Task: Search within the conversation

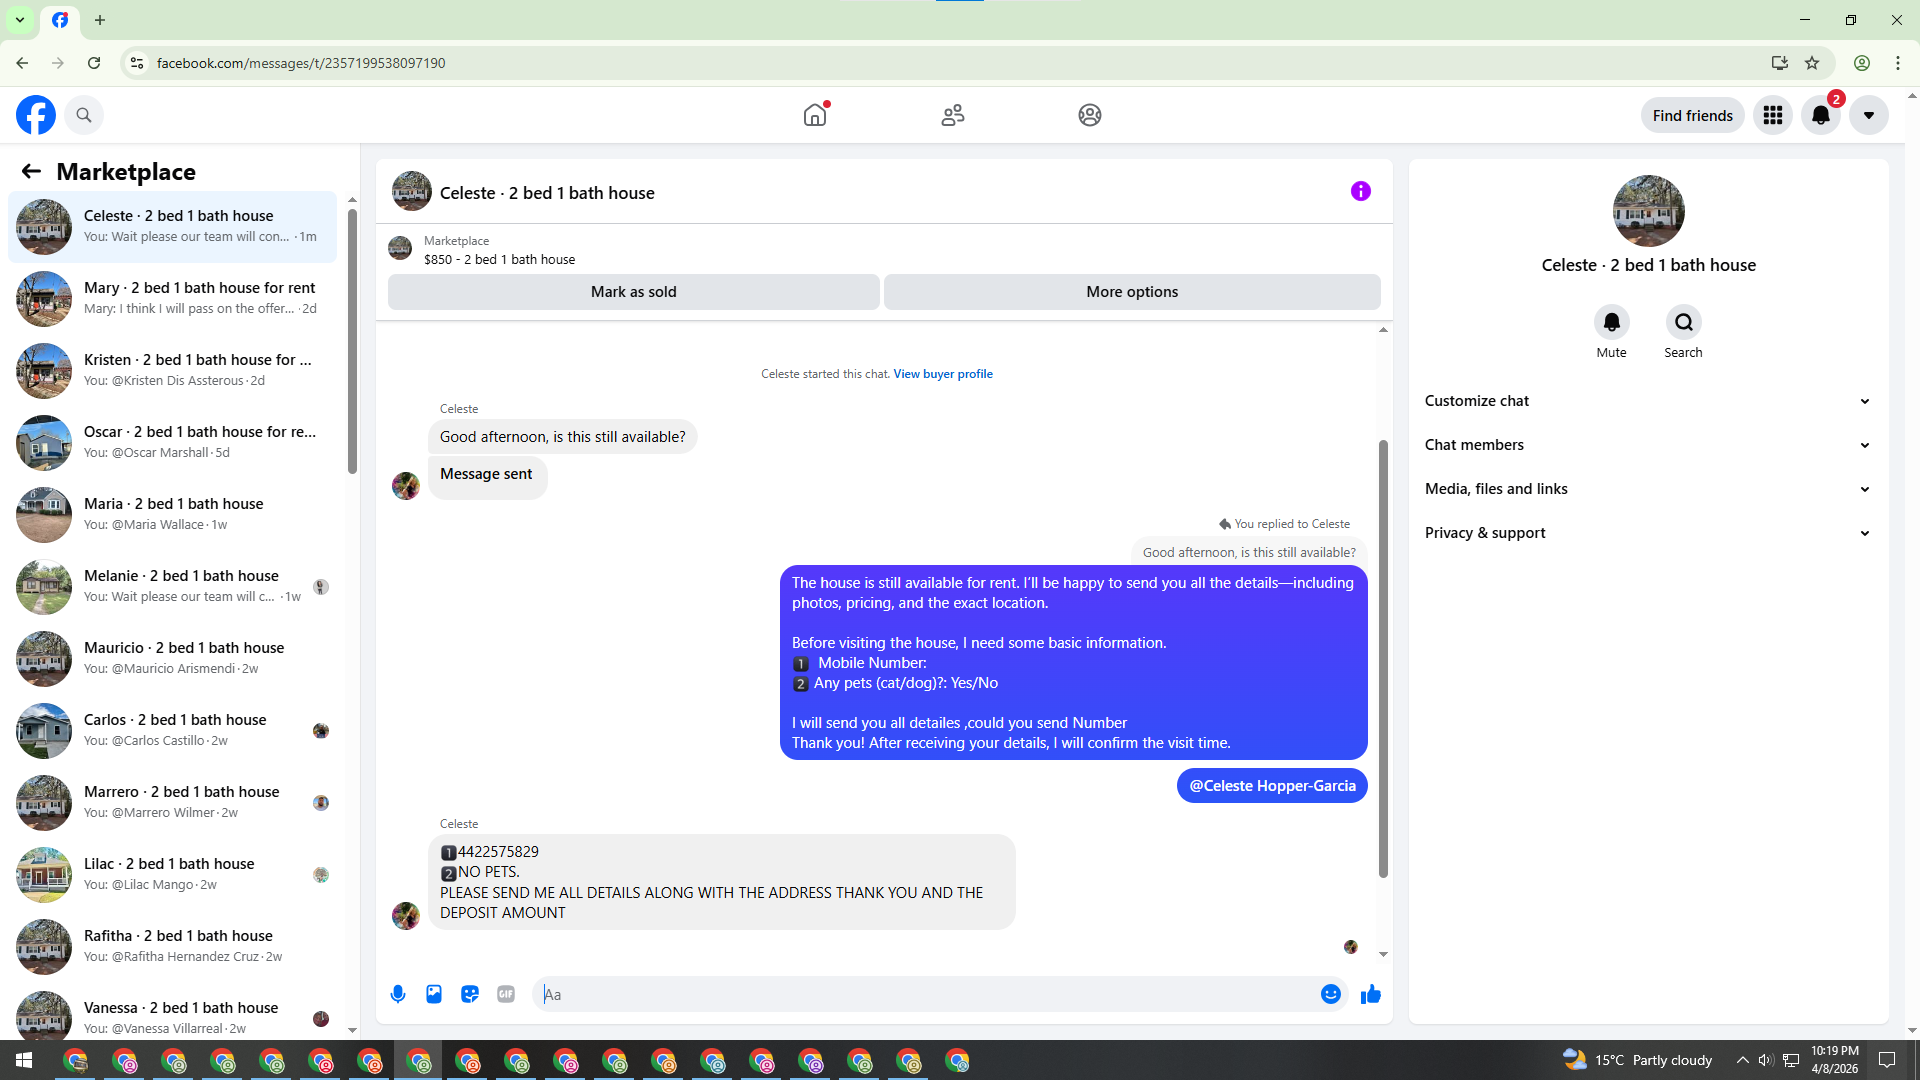Action: pyautogui.click(x=1683, y=322)
